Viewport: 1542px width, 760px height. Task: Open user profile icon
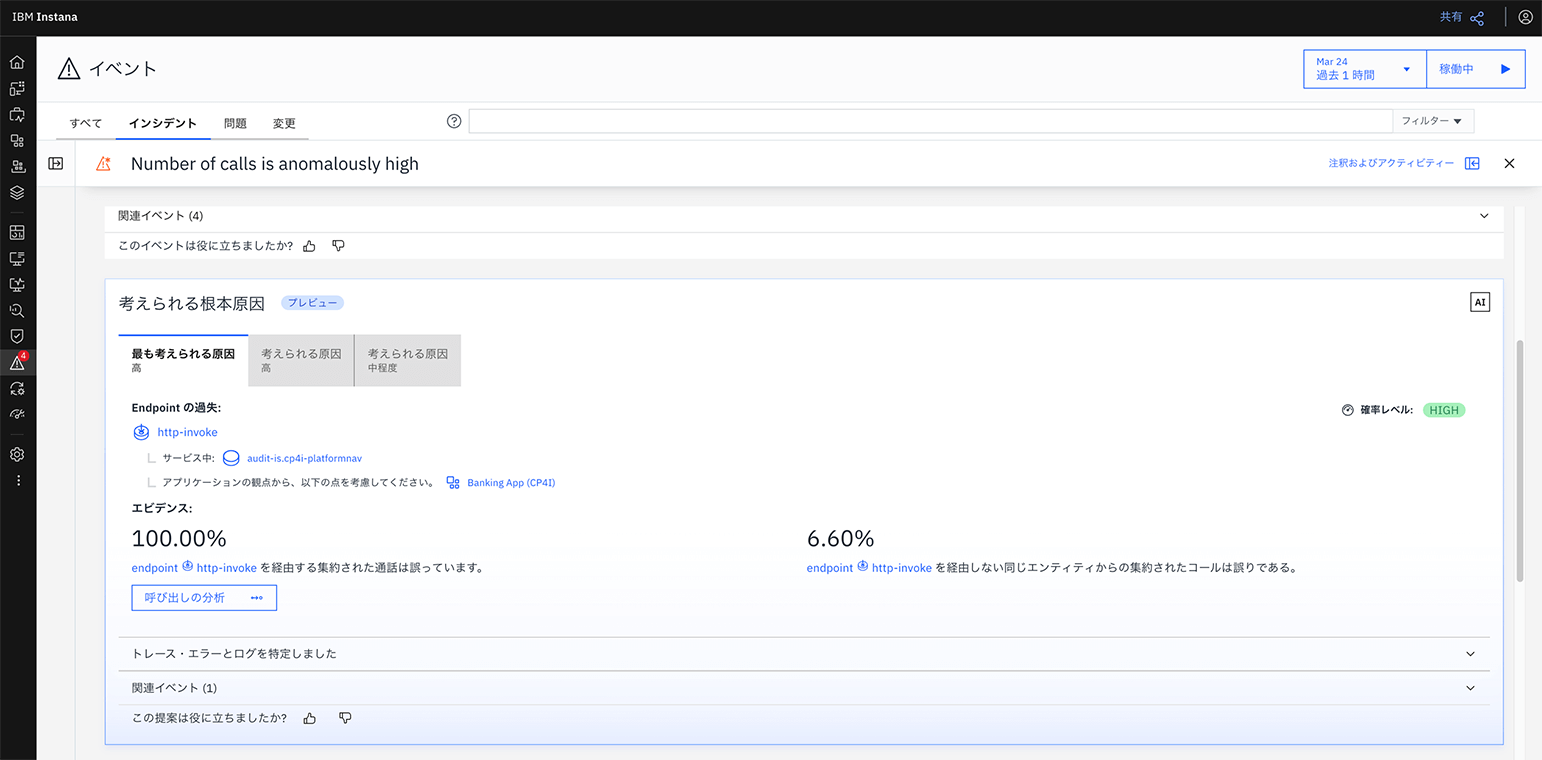click(1525, 17)
